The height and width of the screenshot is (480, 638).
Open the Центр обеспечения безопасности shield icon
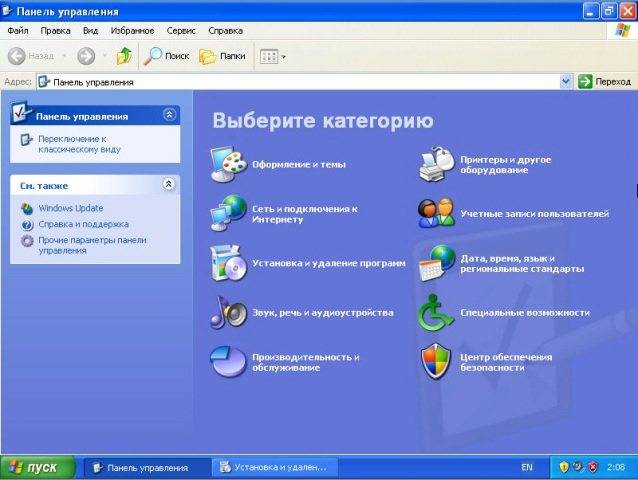tap(436, 361)
